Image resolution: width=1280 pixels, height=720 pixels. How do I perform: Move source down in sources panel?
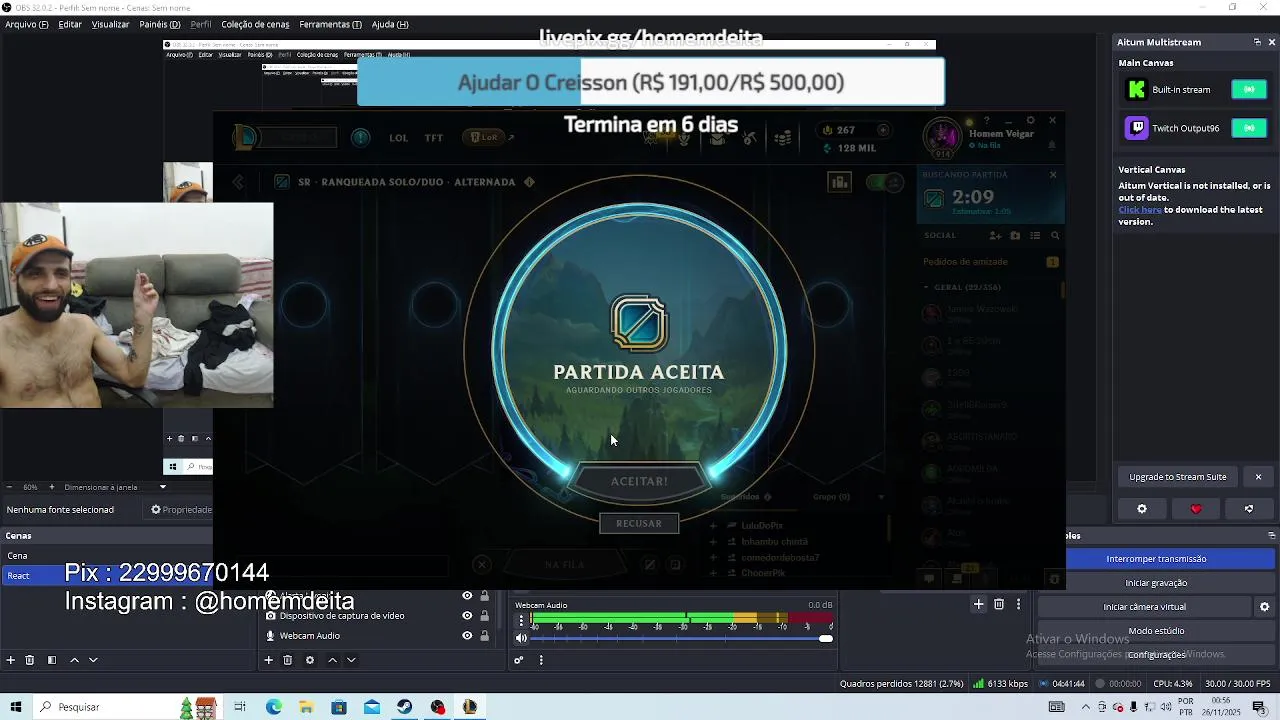pyautogui.click(x=351, y=660)
